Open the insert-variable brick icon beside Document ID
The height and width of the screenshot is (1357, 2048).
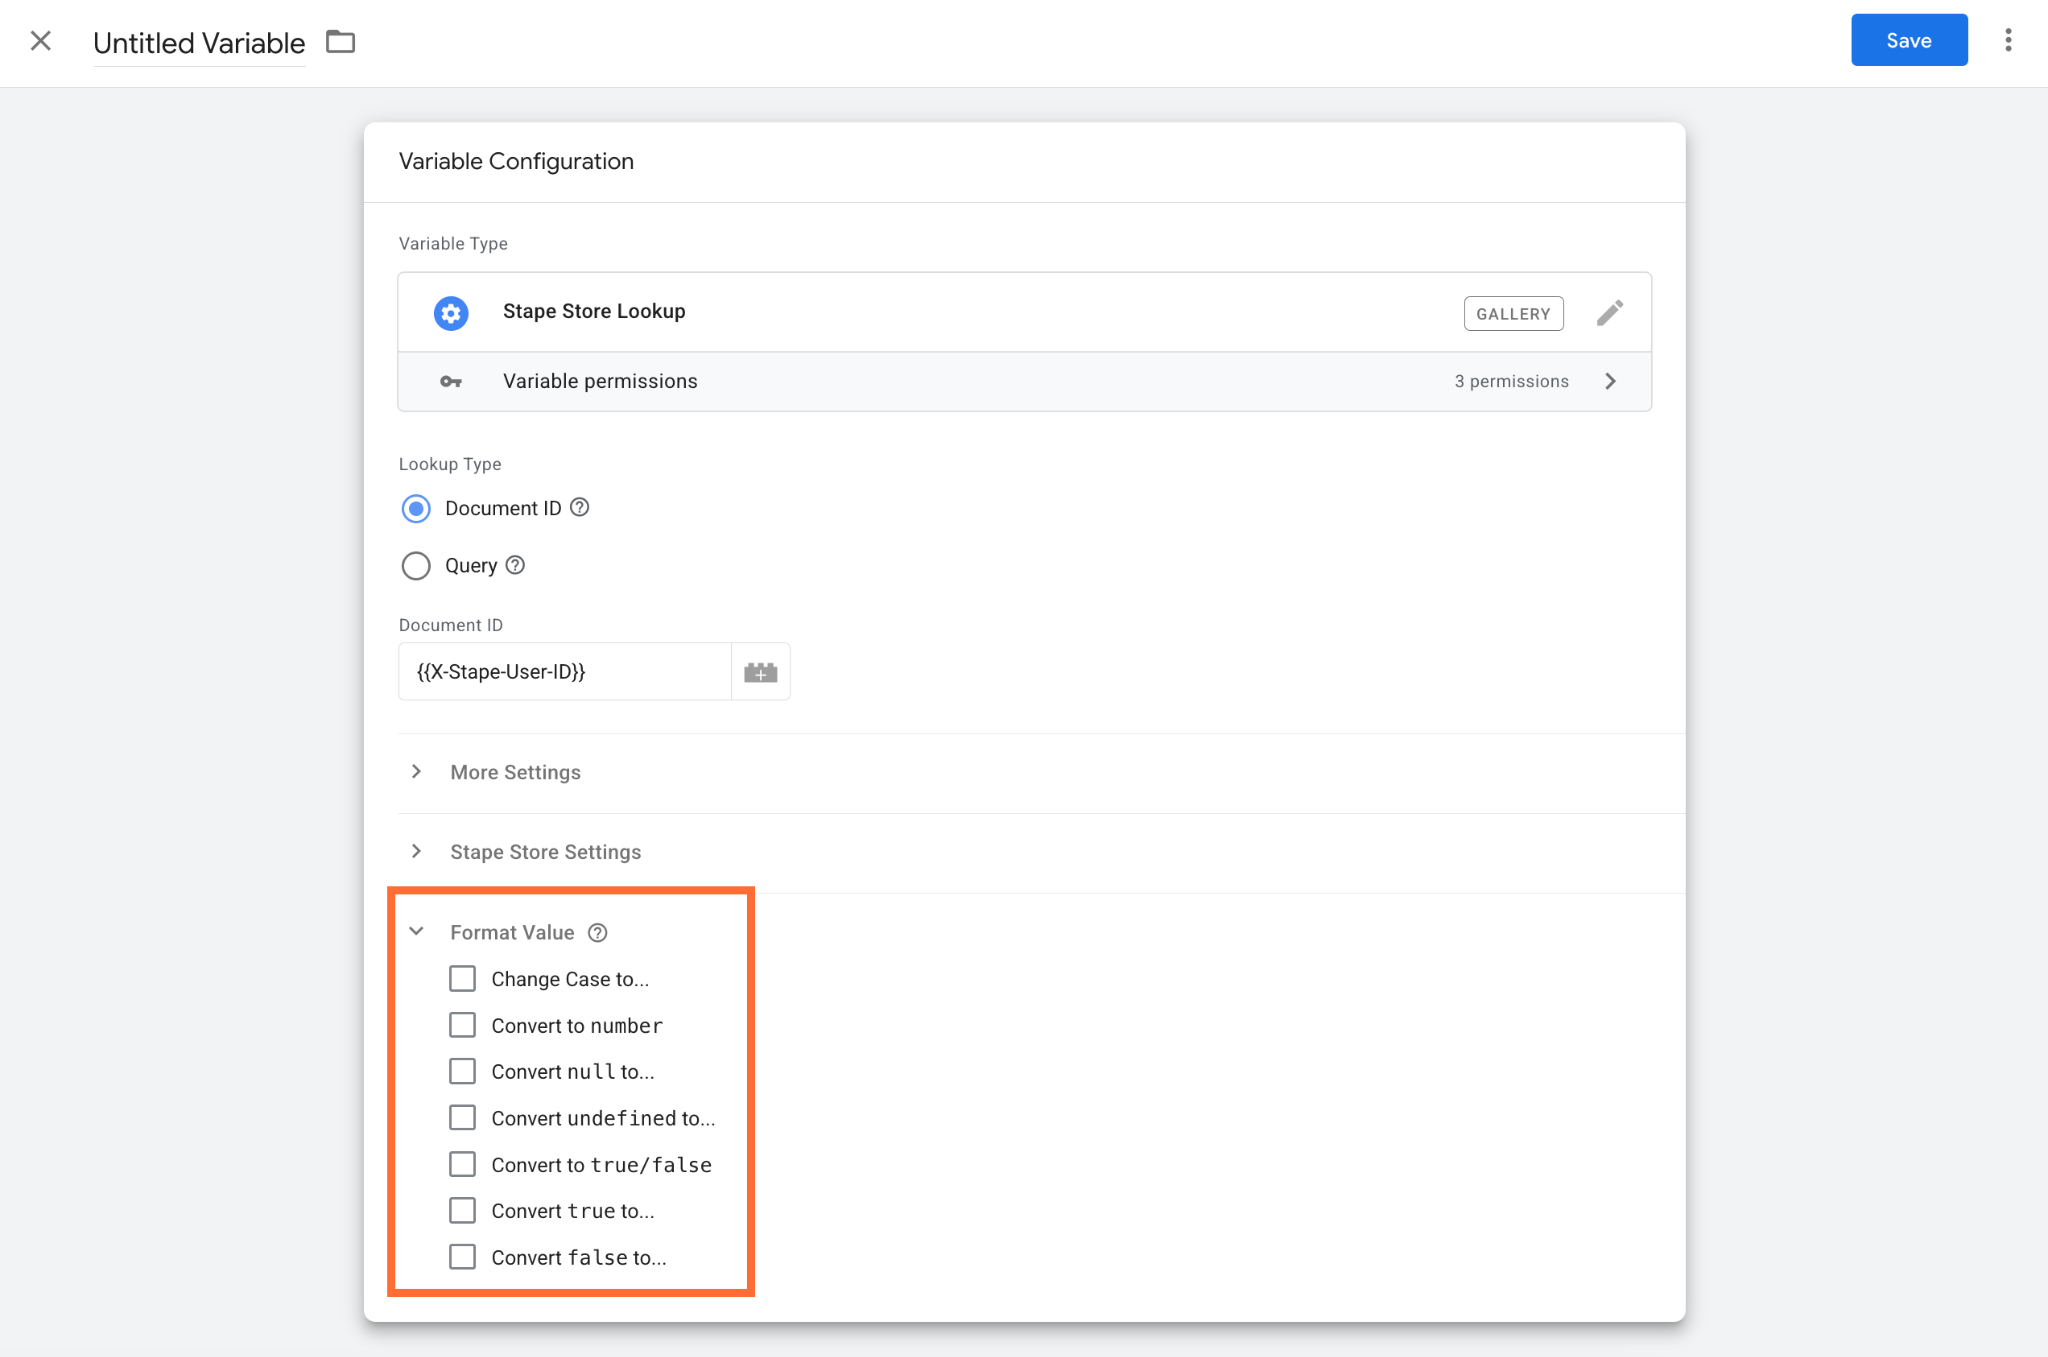(761, 672)
